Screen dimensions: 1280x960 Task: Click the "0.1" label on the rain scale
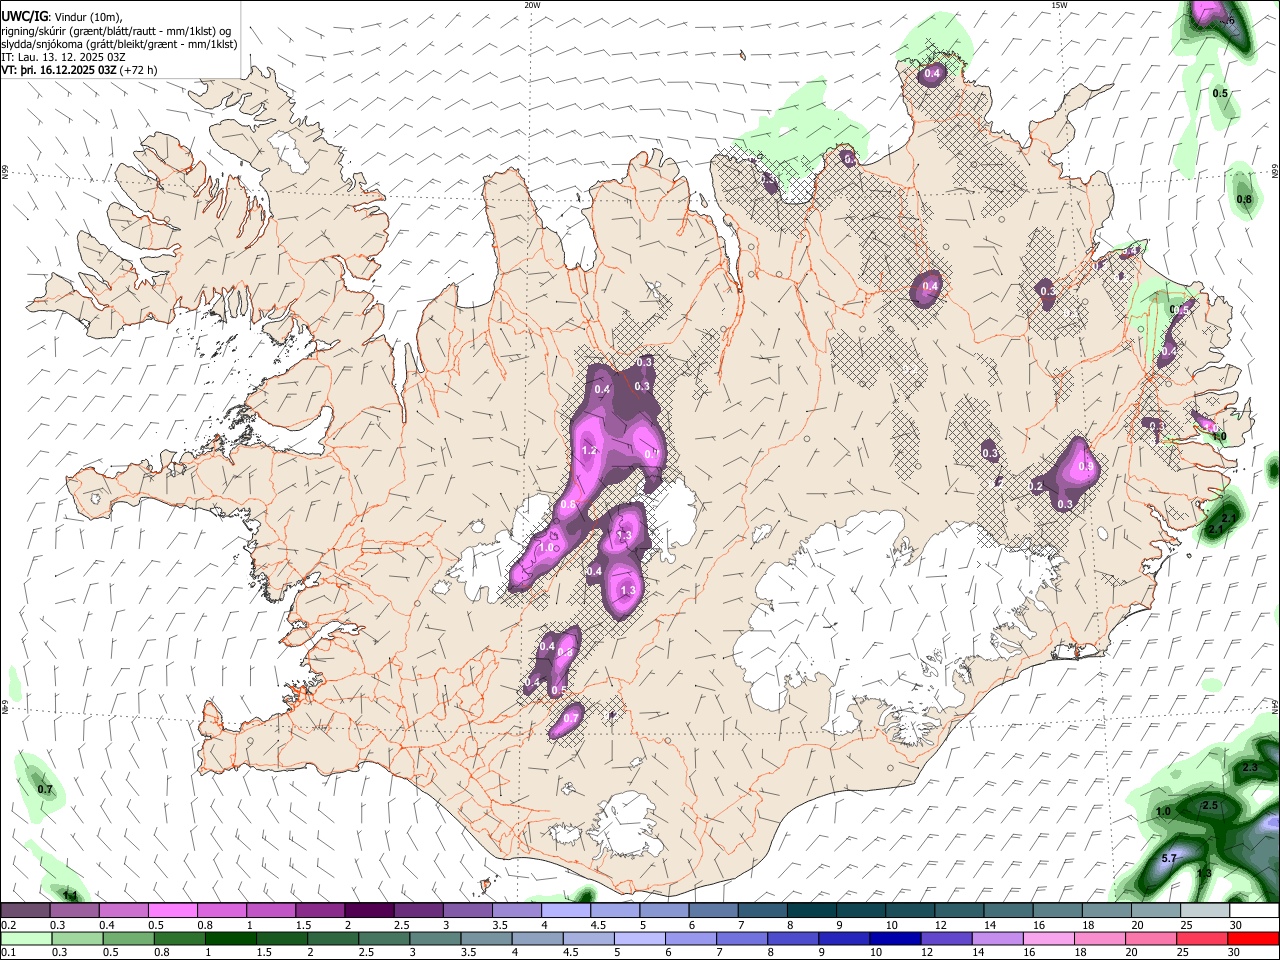pyautogui.click(x=8, y=952)
